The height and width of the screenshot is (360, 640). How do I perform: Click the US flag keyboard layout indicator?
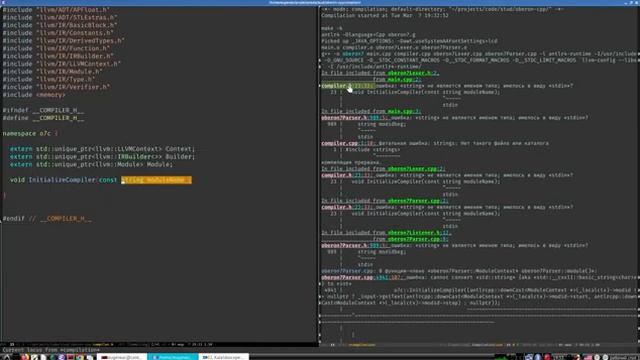tap(588, 357)
